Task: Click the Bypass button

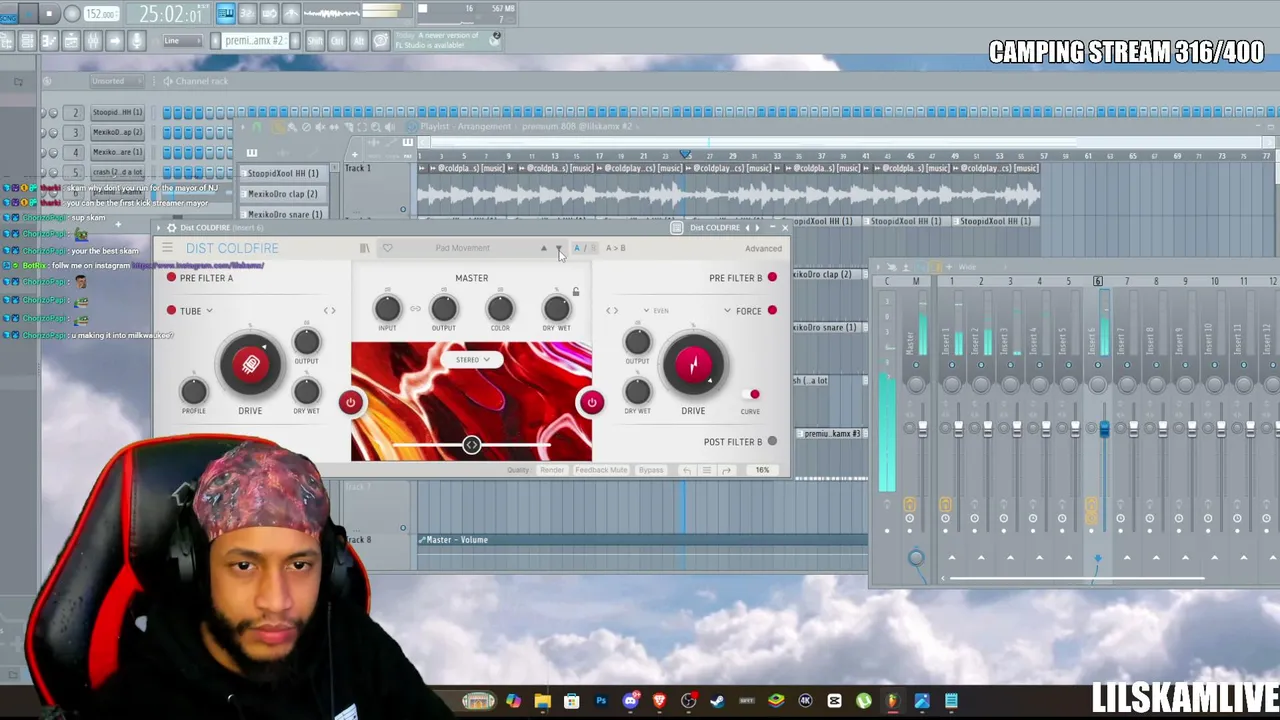Action: coord(651,470)
